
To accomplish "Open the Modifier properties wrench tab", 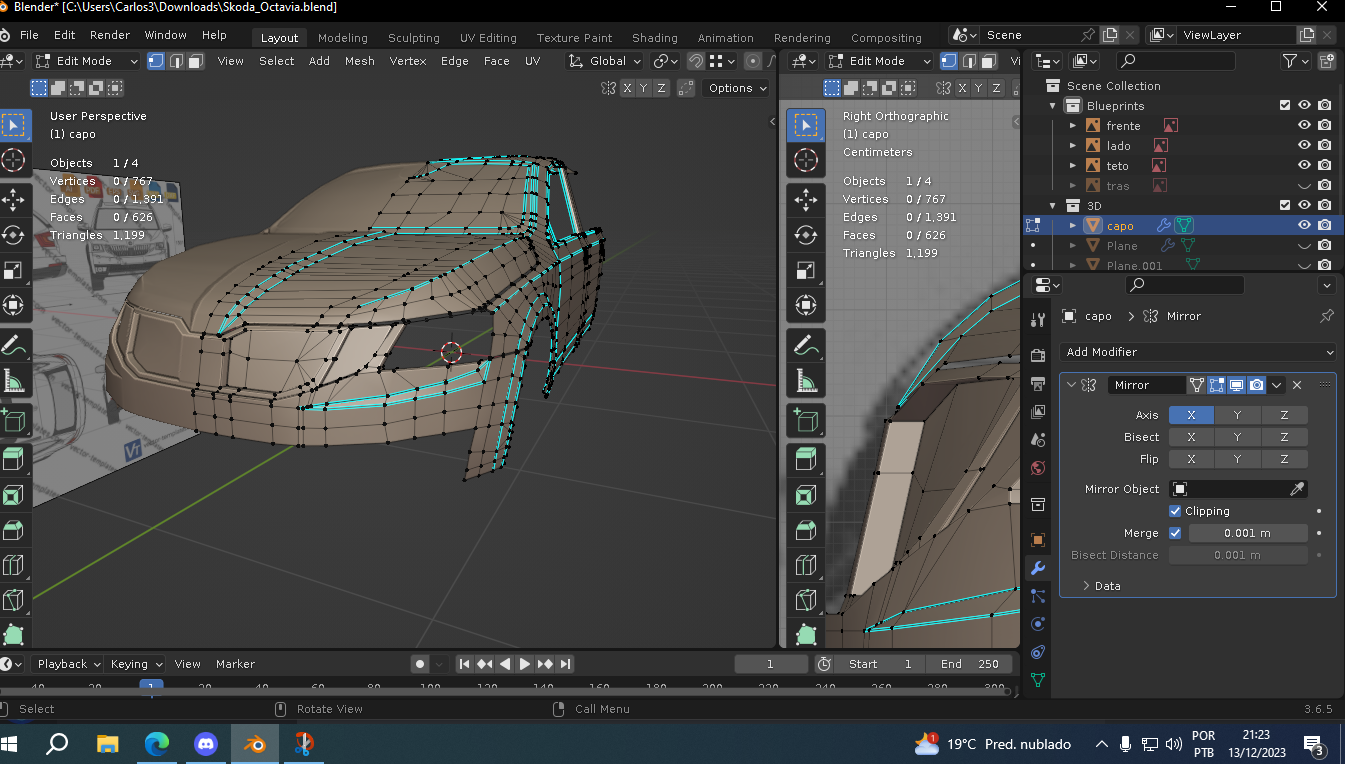I will click(1038, 569).
